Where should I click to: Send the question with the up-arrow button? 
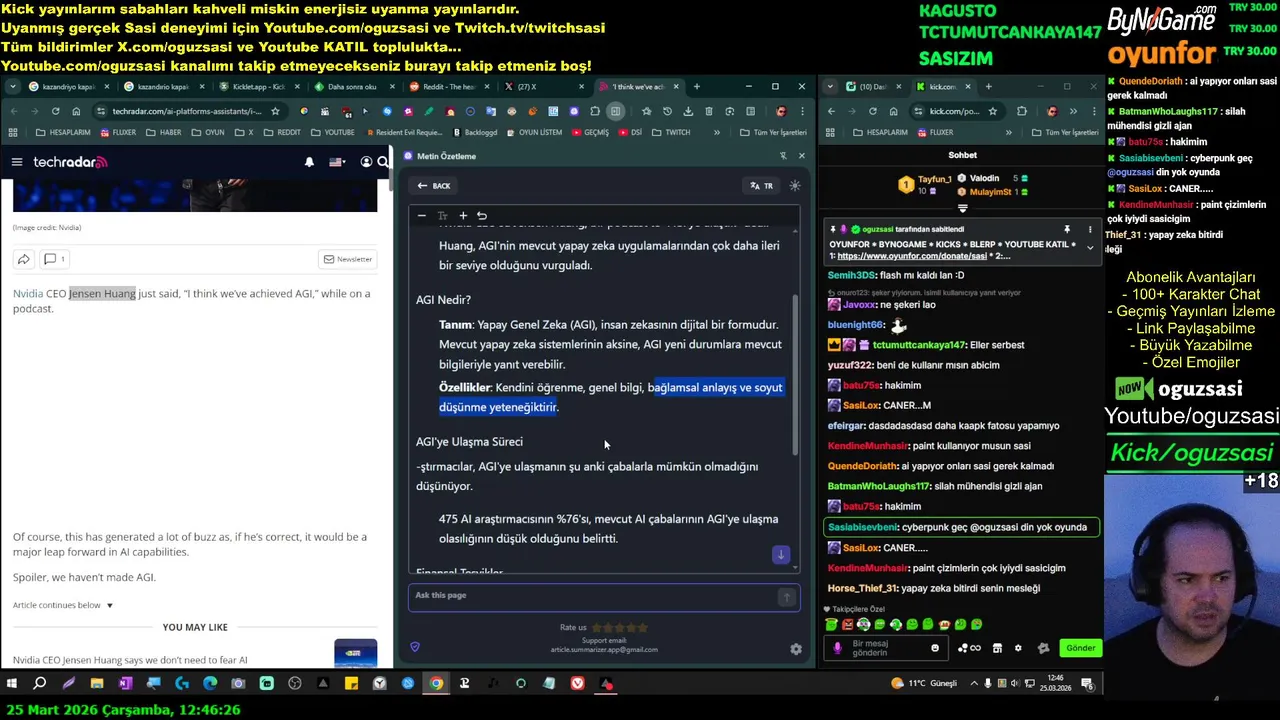(x=787, y=597)
